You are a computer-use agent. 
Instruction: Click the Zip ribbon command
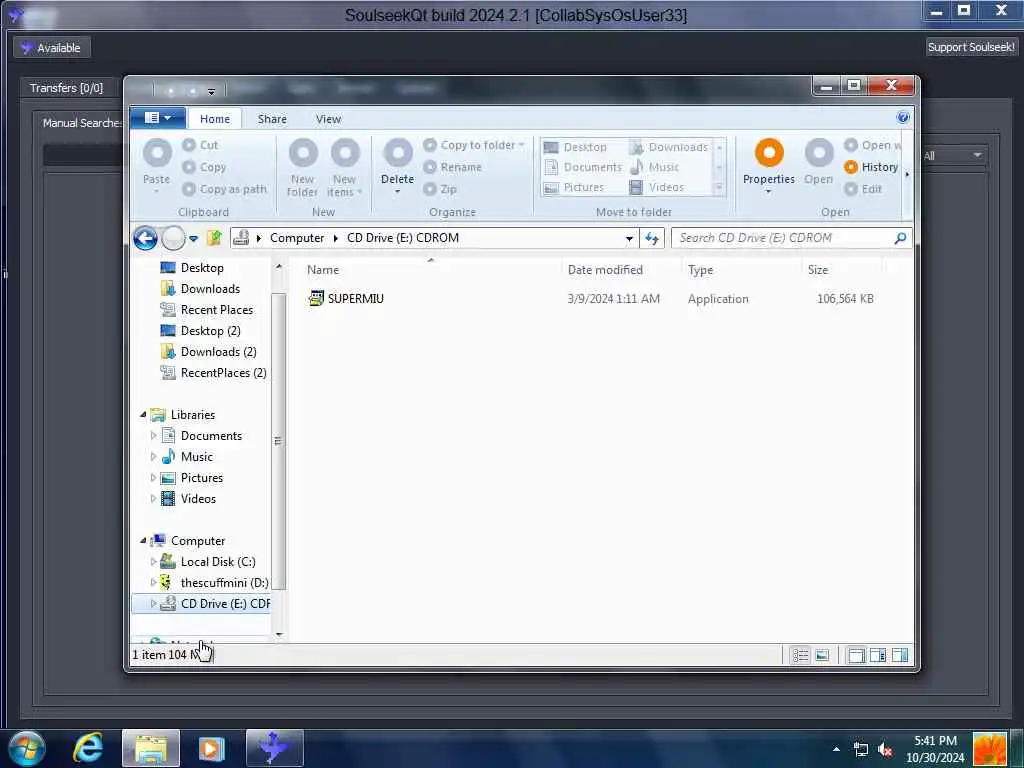(x=440, y=189)
